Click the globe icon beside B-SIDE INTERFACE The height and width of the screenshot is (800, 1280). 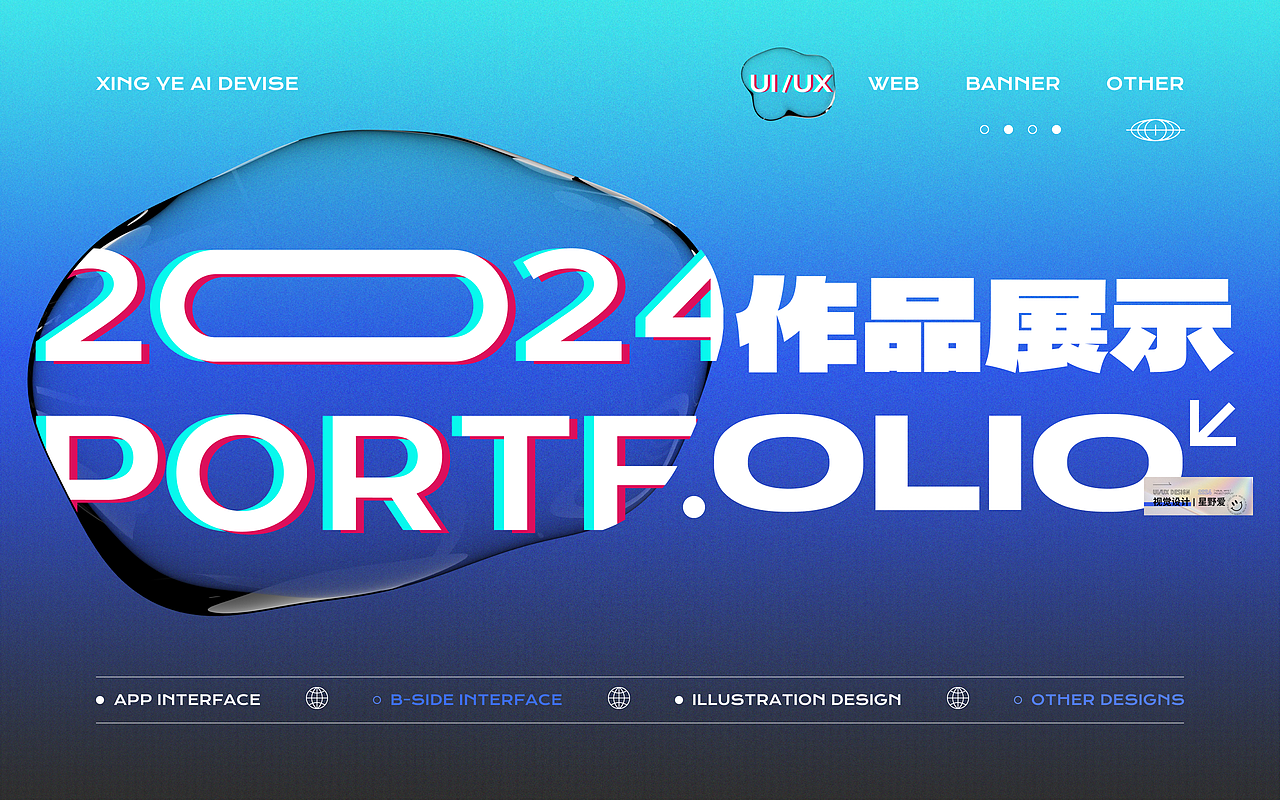(x=621, y=699)
